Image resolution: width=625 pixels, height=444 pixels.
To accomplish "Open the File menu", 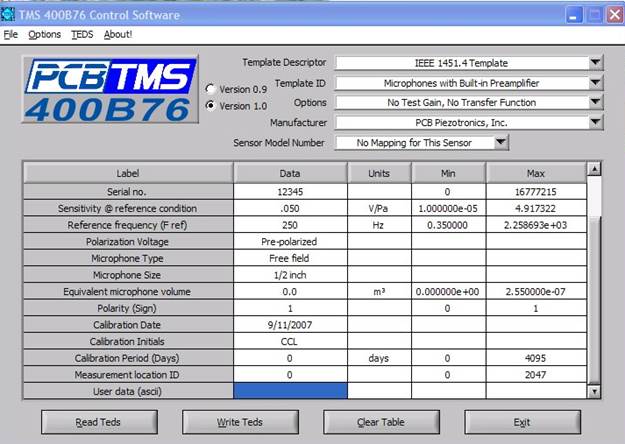I will pyautogui.click(x=10, y=35).
